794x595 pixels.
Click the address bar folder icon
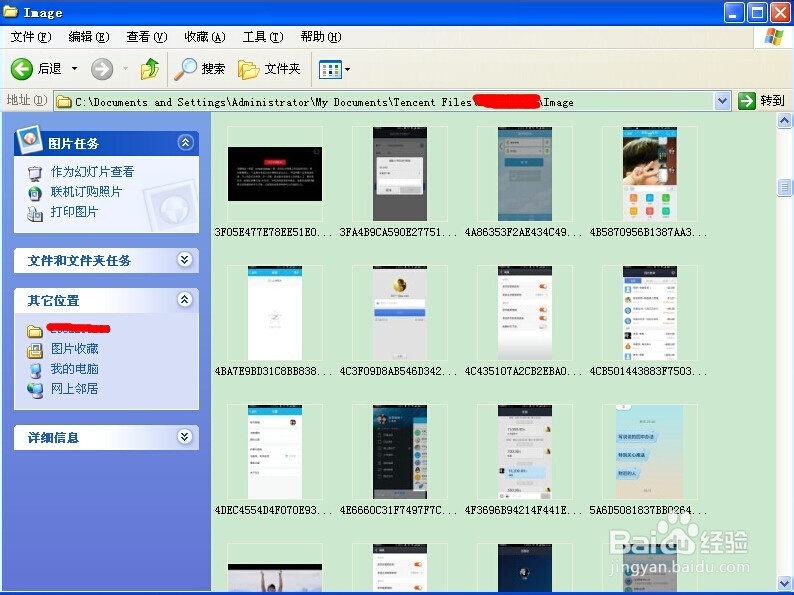coord(64,102)
